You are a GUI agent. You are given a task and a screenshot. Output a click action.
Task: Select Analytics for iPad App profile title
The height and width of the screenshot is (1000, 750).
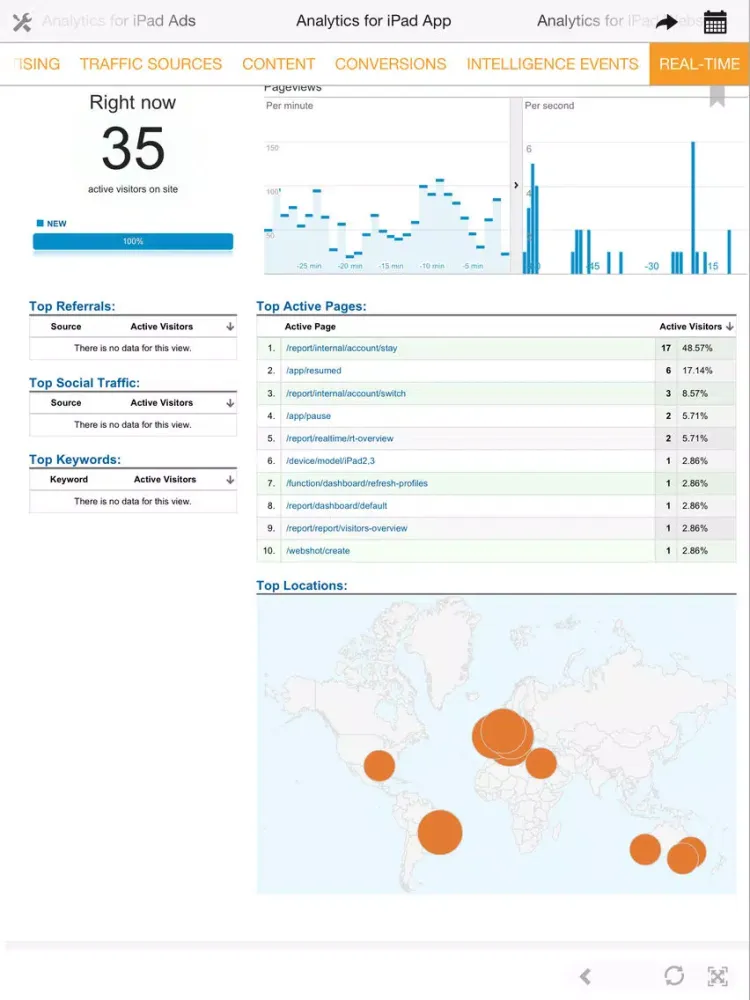coord(374,21)
